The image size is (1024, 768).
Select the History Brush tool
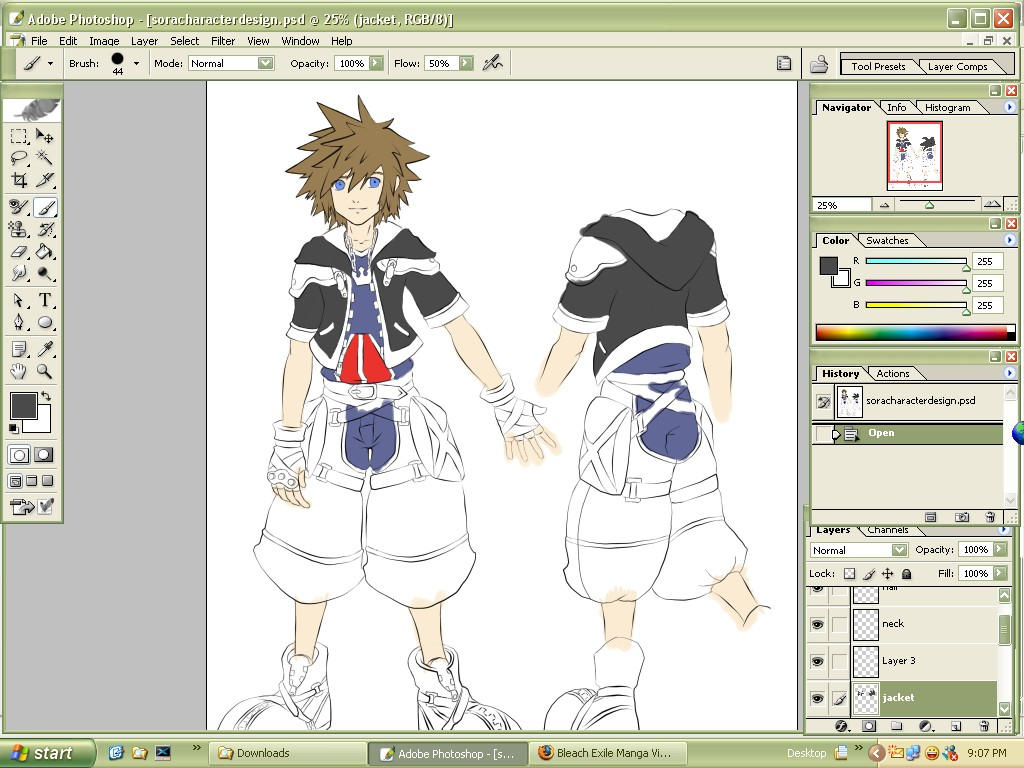point(44,229)
